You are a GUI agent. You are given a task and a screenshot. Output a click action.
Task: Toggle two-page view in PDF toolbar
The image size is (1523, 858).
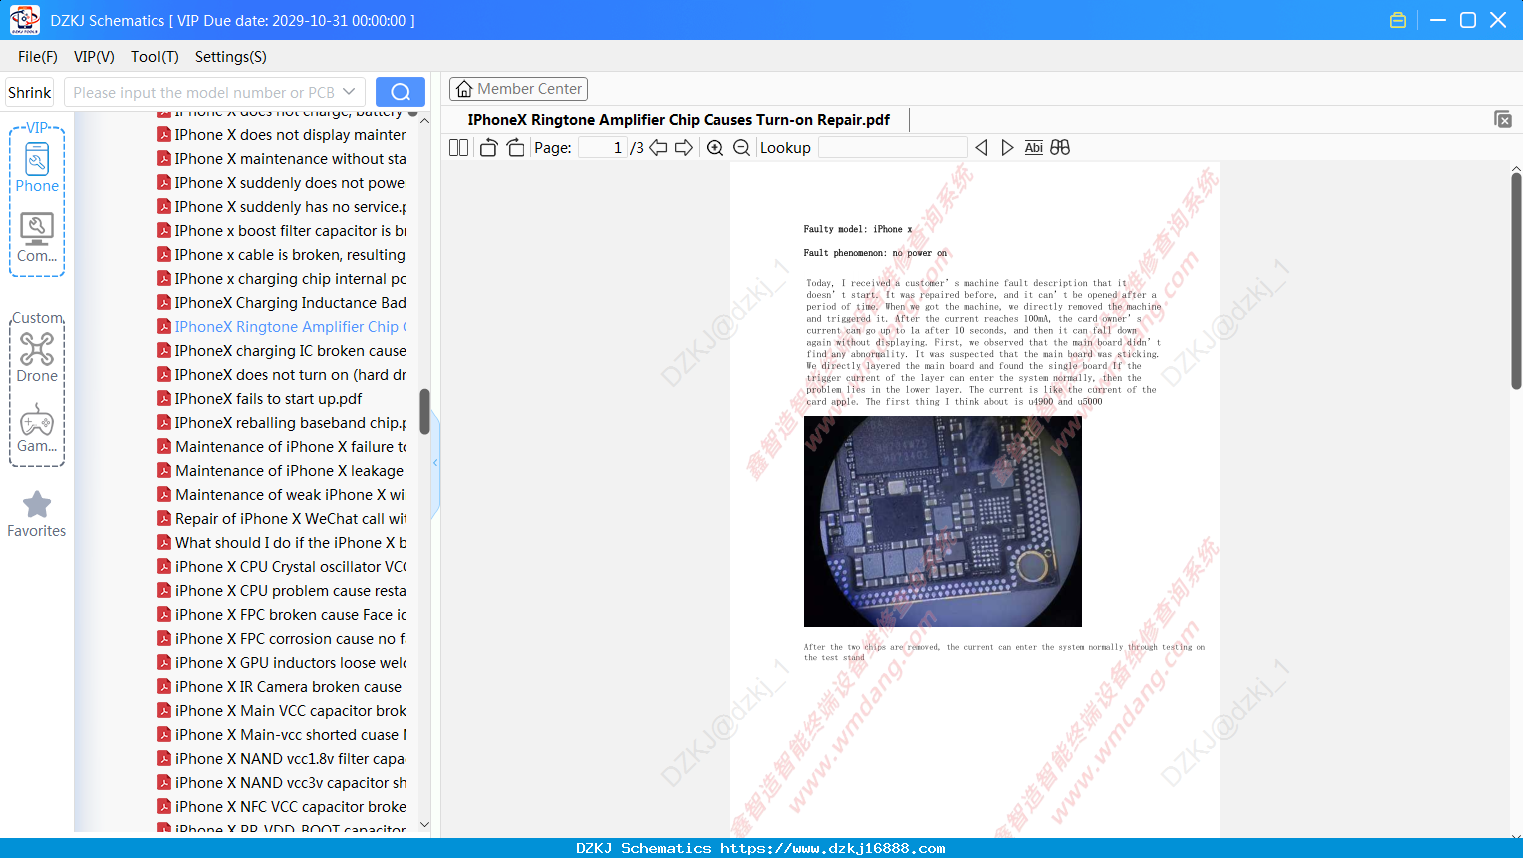pos(458,148)
